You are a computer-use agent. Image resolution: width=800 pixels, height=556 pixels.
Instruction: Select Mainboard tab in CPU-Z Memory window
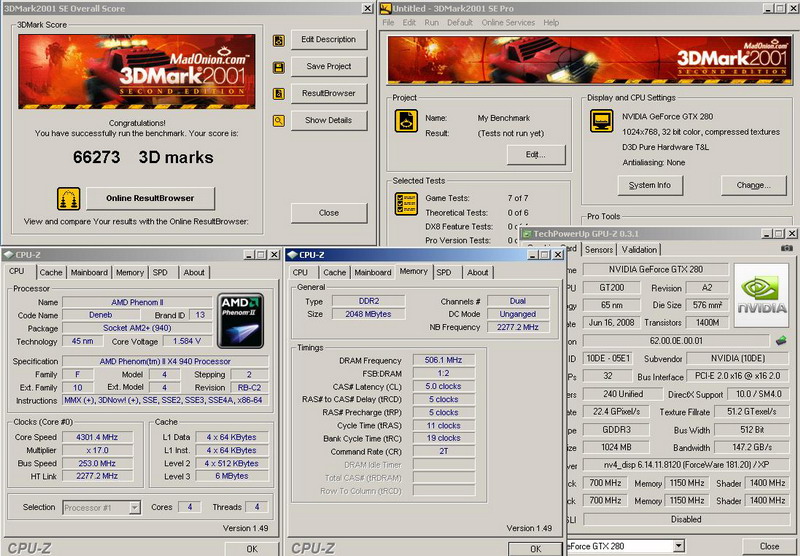[x=373, y=272]
